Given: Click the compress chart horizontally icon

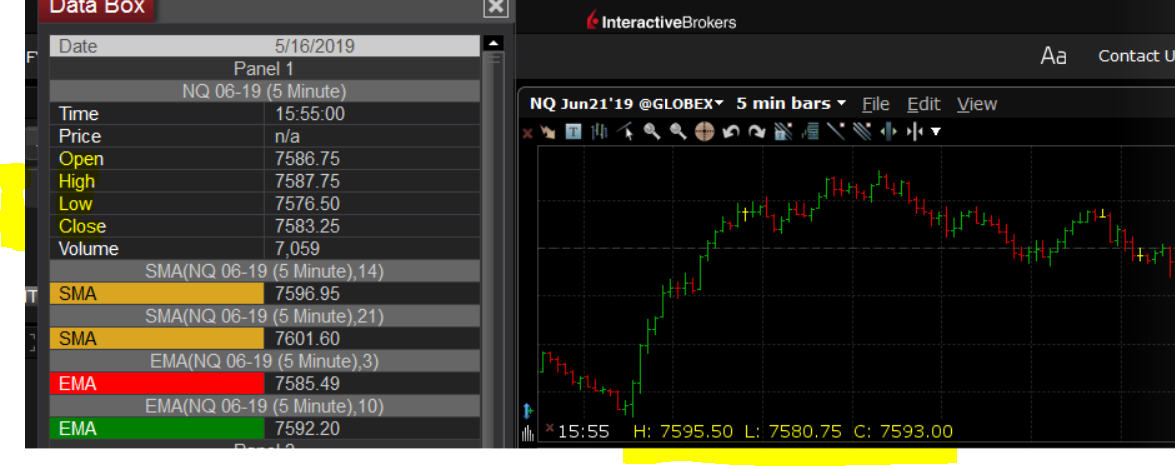Looking at the screenshot, I should pos(916,132).
